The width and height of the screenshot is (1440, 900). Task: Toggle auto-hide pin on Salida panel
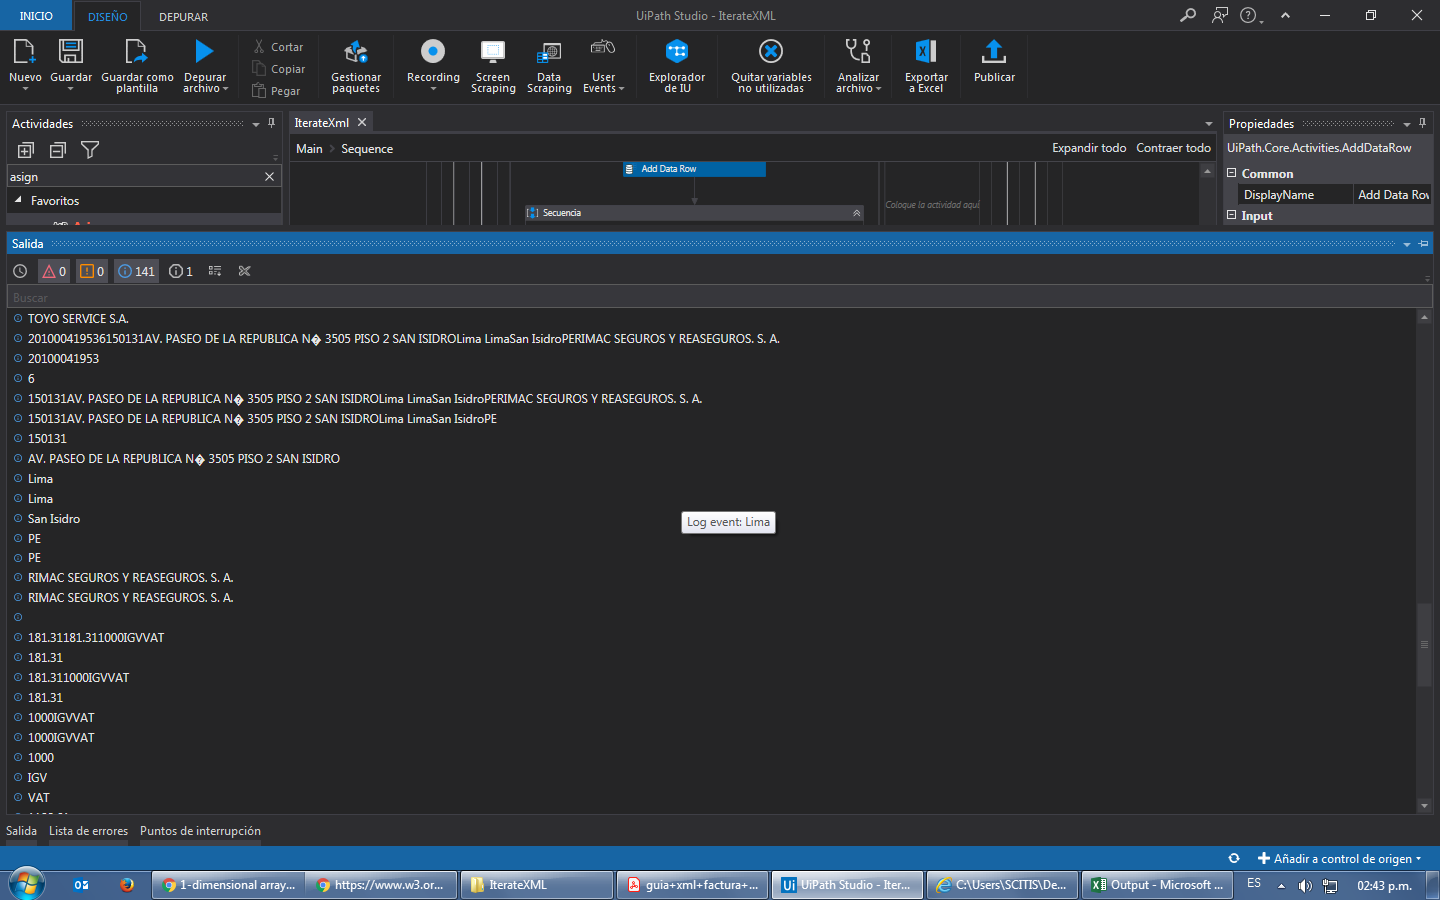pyautogui.click(x=1424, y=243)
